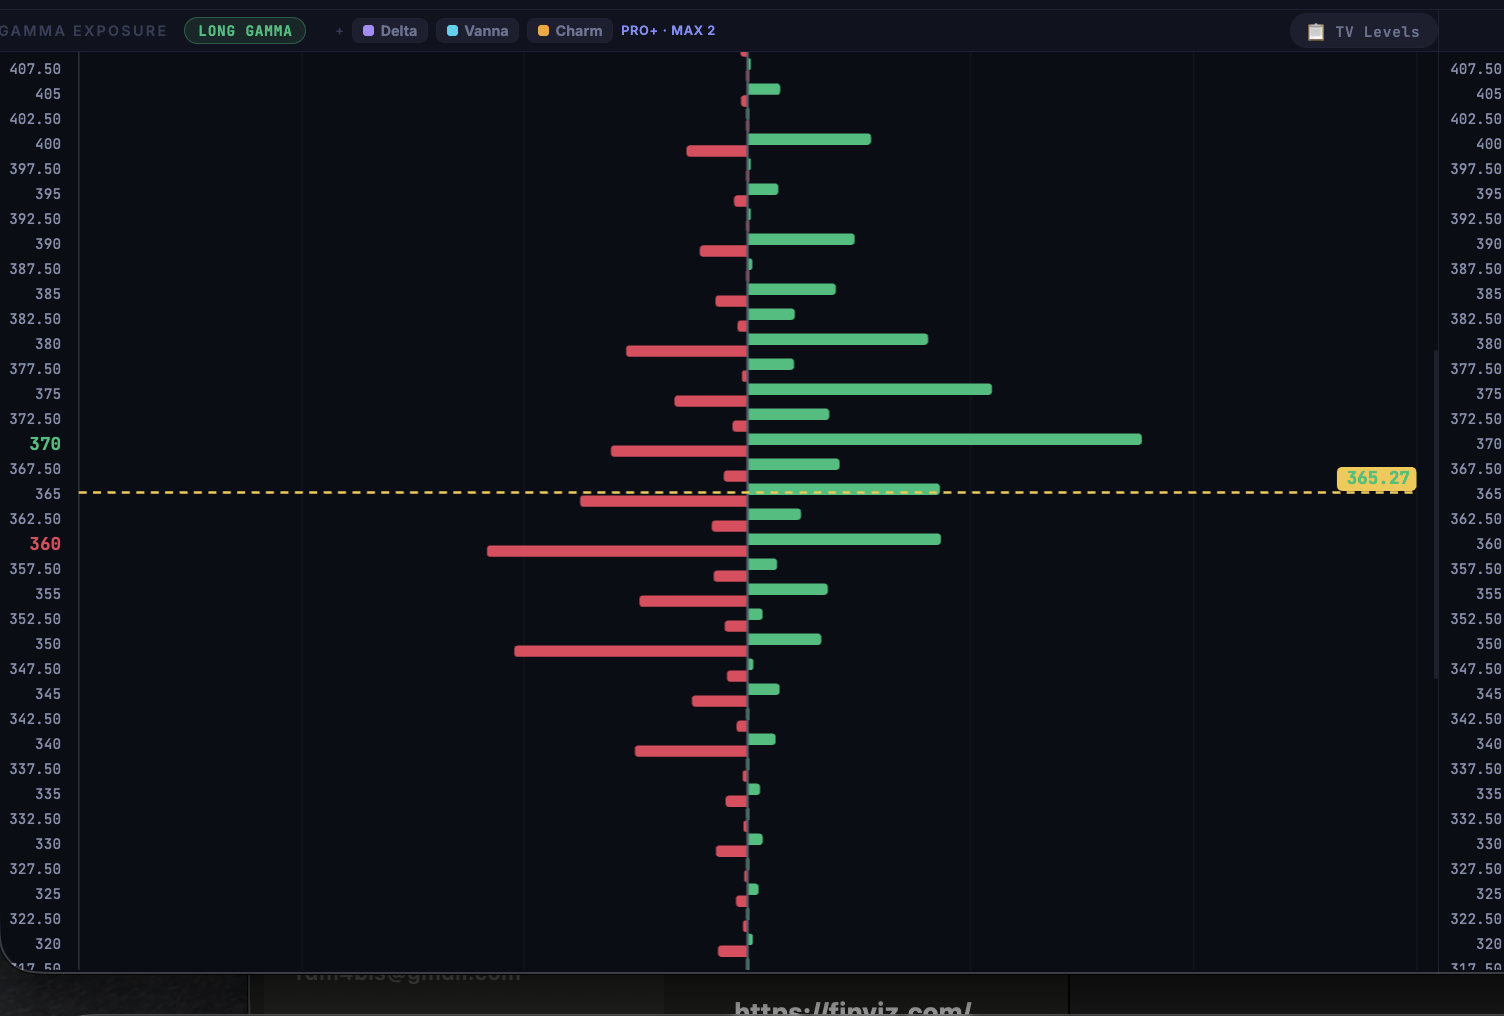The image size is (1504, 1016).
Task: Click the 407.50 strike label on left axis
Action: 35,69
